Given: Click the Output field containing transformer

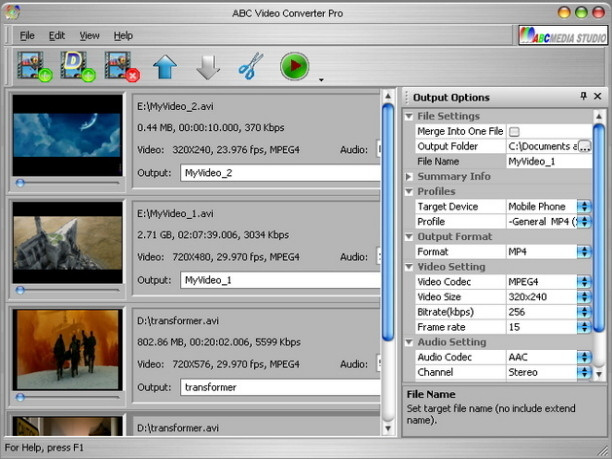Looking at the screenshot, I should 280,388.
